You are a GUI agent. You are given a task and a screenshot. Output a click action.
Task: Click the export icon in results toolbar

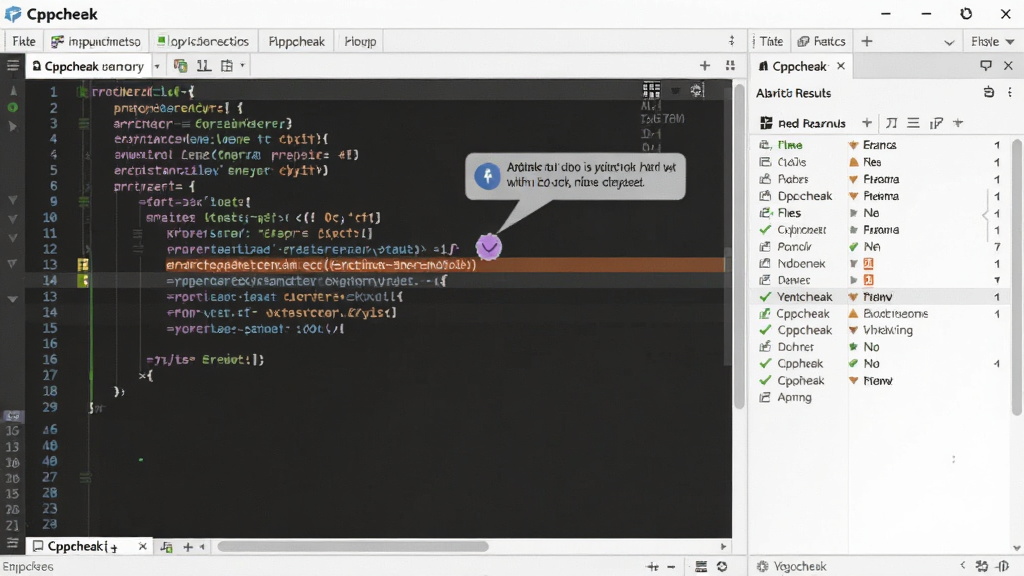coord(936,123)
